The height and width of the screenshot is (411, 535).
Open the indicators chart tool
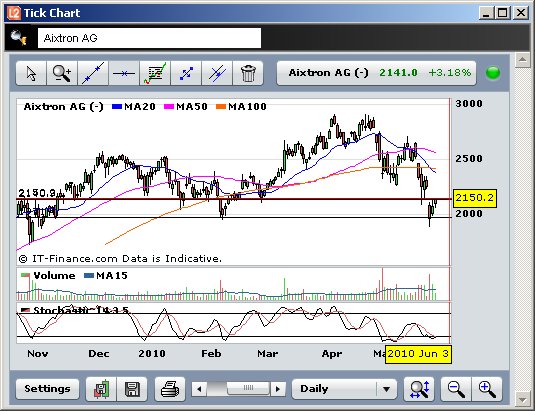(155, 73)
